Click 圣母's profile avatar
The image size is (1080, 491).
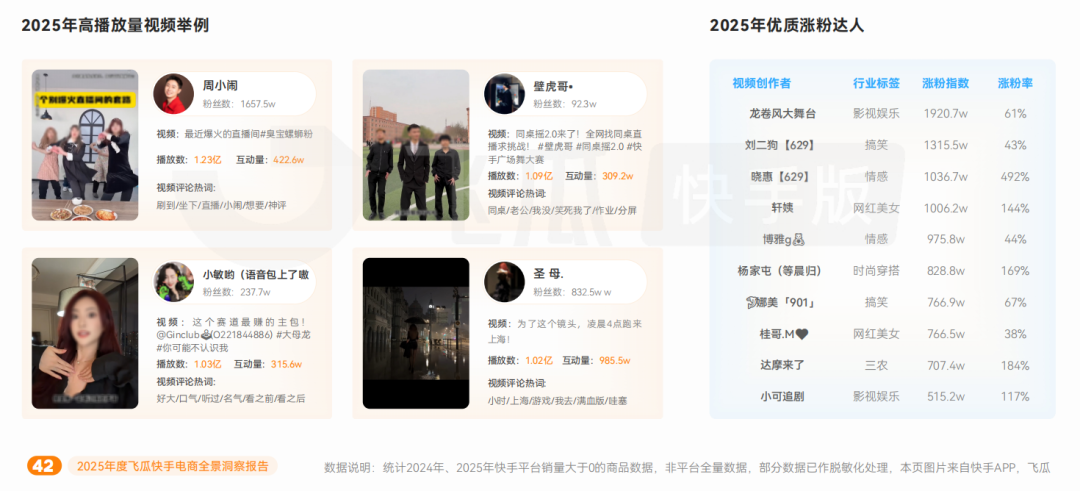point(504,282)
